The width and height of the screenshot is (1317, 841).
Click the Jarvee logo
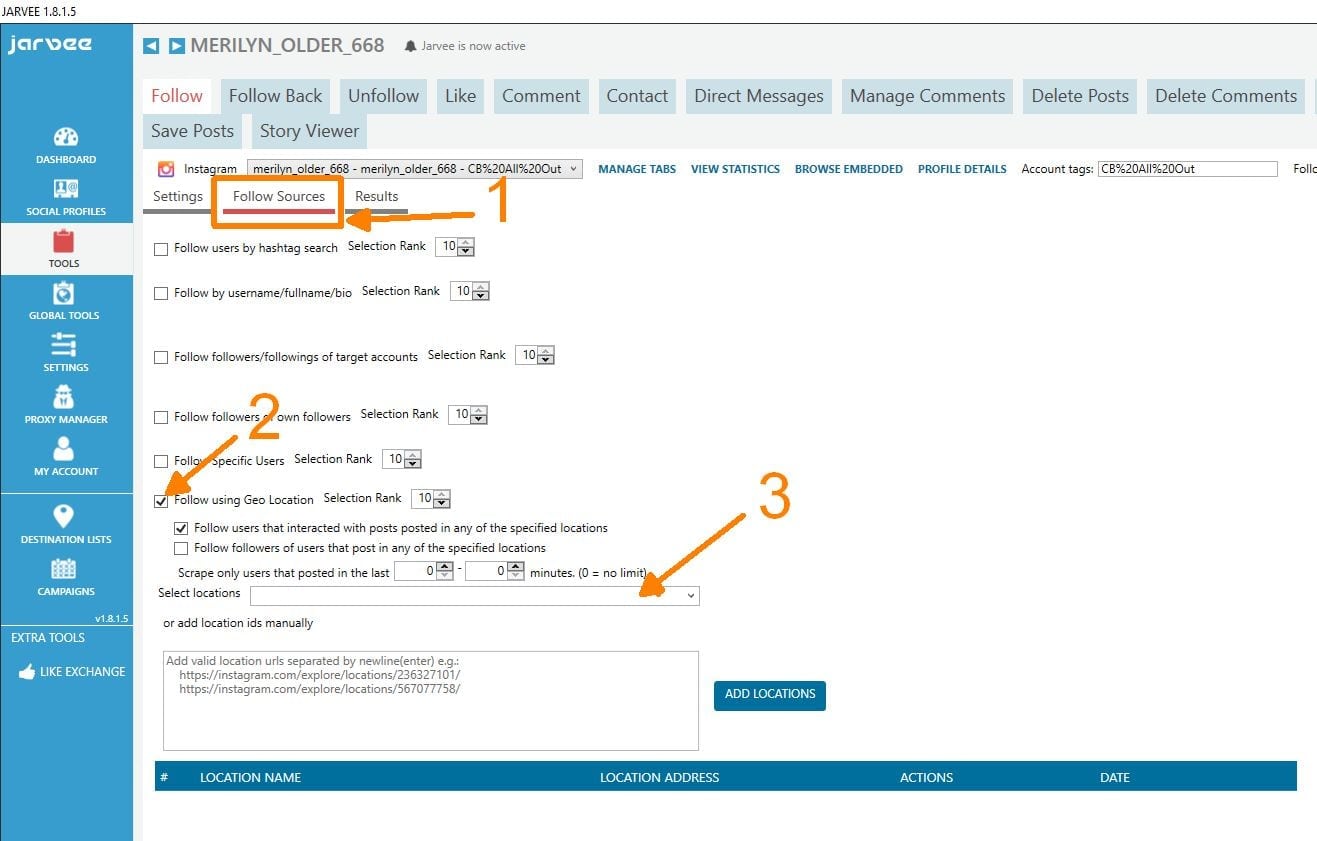click(50, 45)
